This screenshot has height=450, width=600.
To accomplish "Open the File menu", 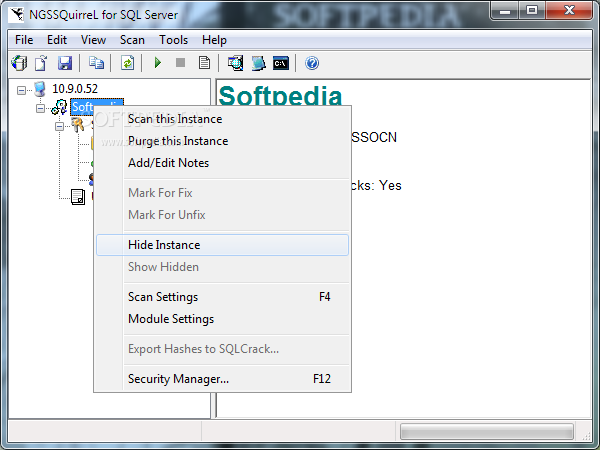I will pos(24,40).
